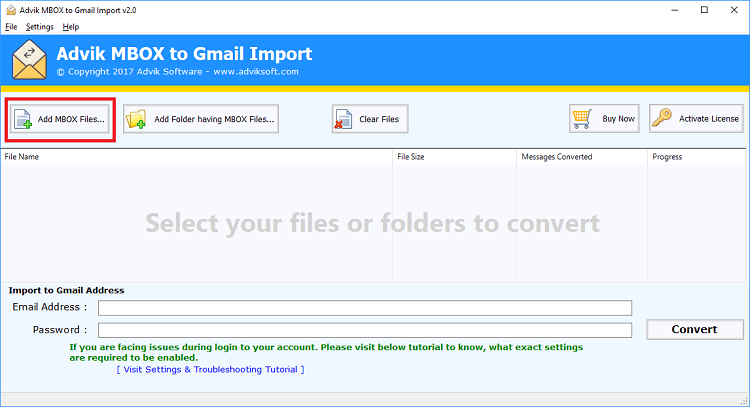Click Add Folder having MBOX Files button
Image resolution: width=750 pixels, height=407 pixels.
pyautogui.click(x=201, y=119)
